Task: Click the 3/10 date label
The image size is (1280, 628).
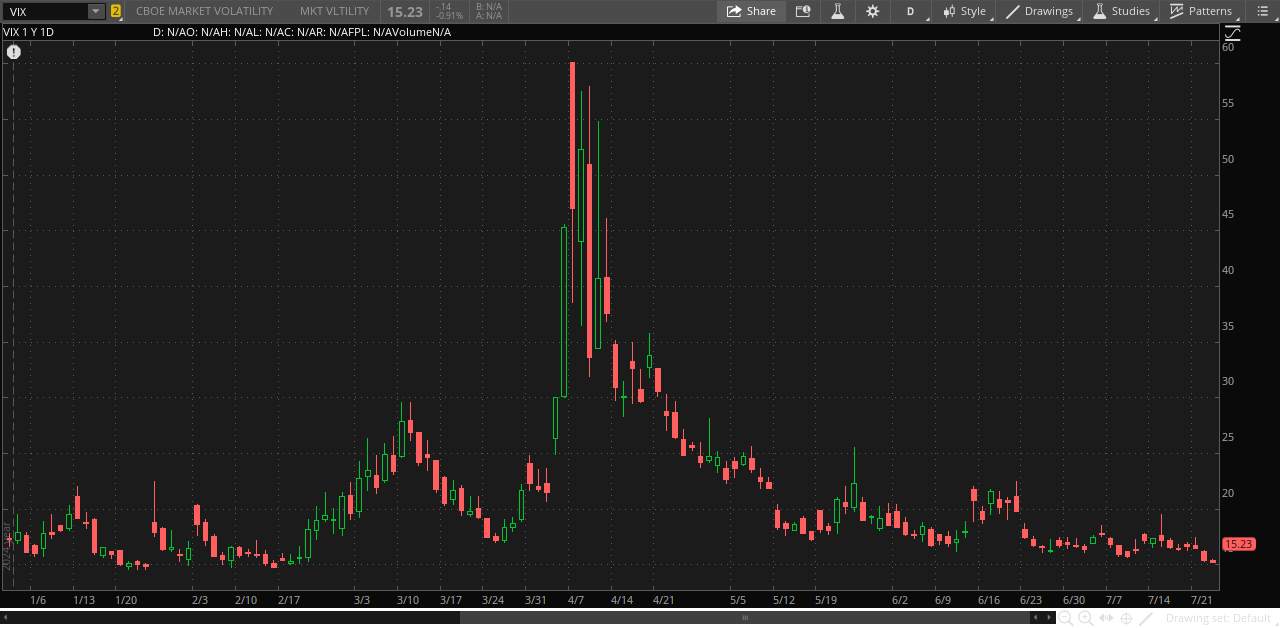Action: point(408,600)
